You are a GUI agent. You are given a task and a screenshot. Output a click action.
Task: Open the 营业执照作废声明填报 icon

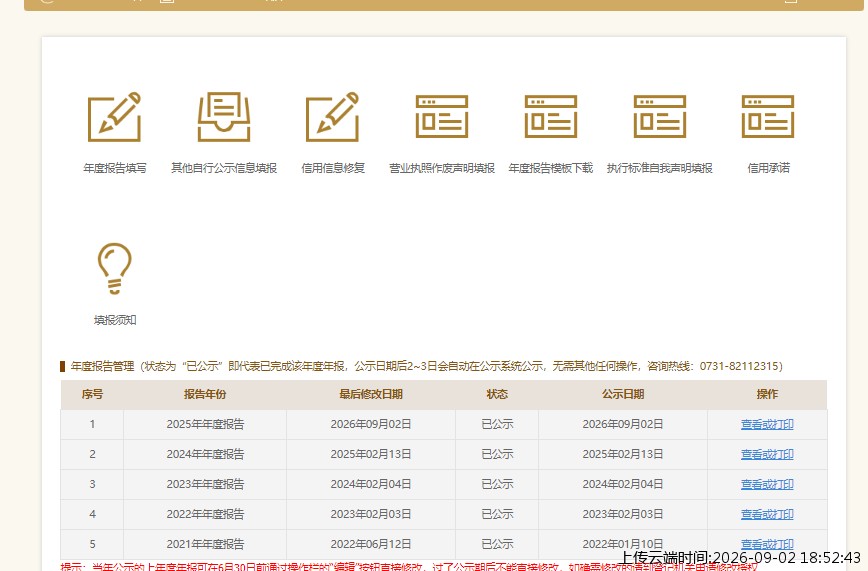click(x=442, y=116)
